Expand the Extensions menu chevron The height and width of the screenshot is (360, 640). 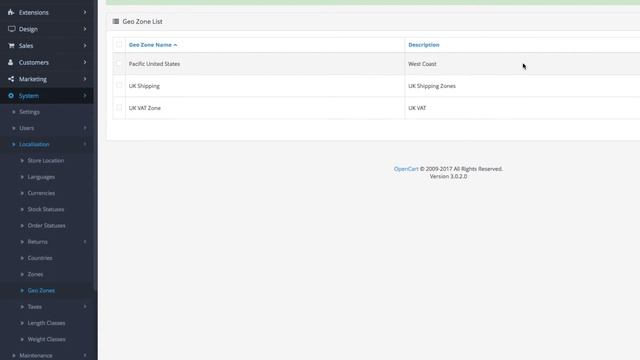point(85,12)
